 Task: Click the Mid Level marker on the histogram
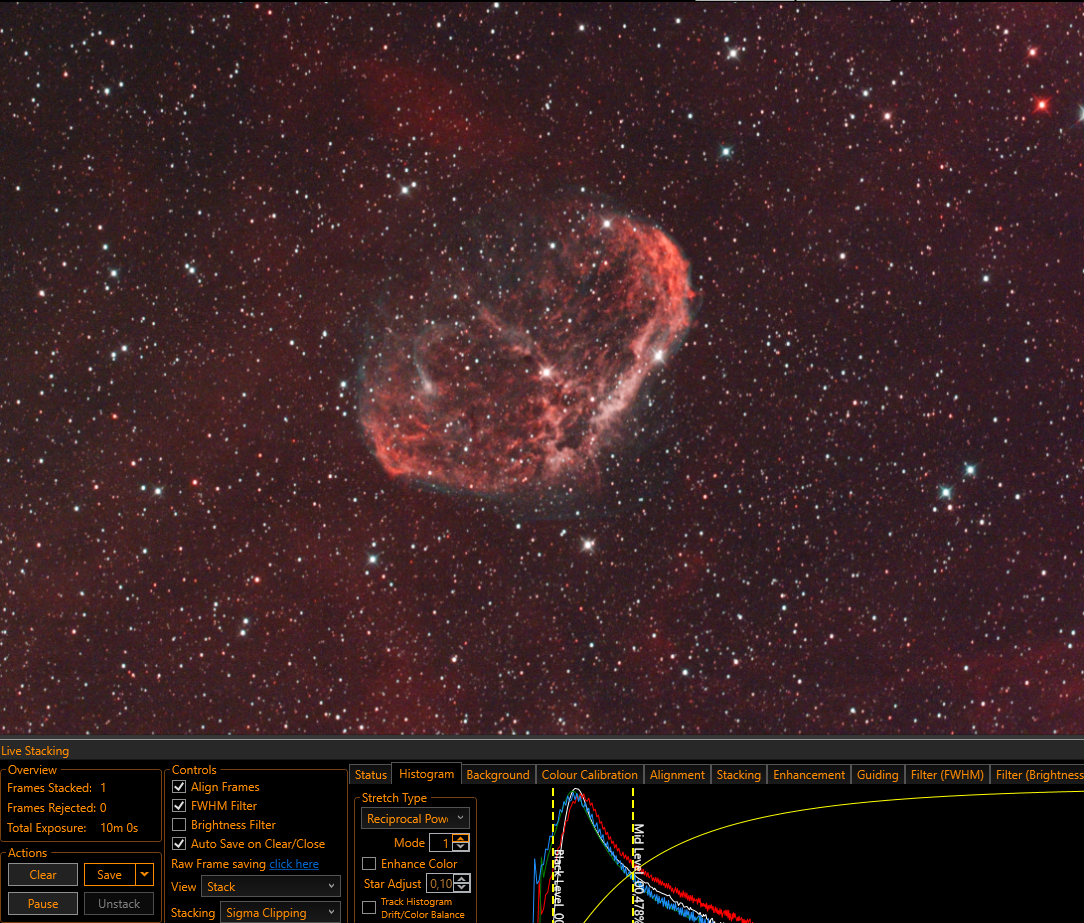click(633, 855)
